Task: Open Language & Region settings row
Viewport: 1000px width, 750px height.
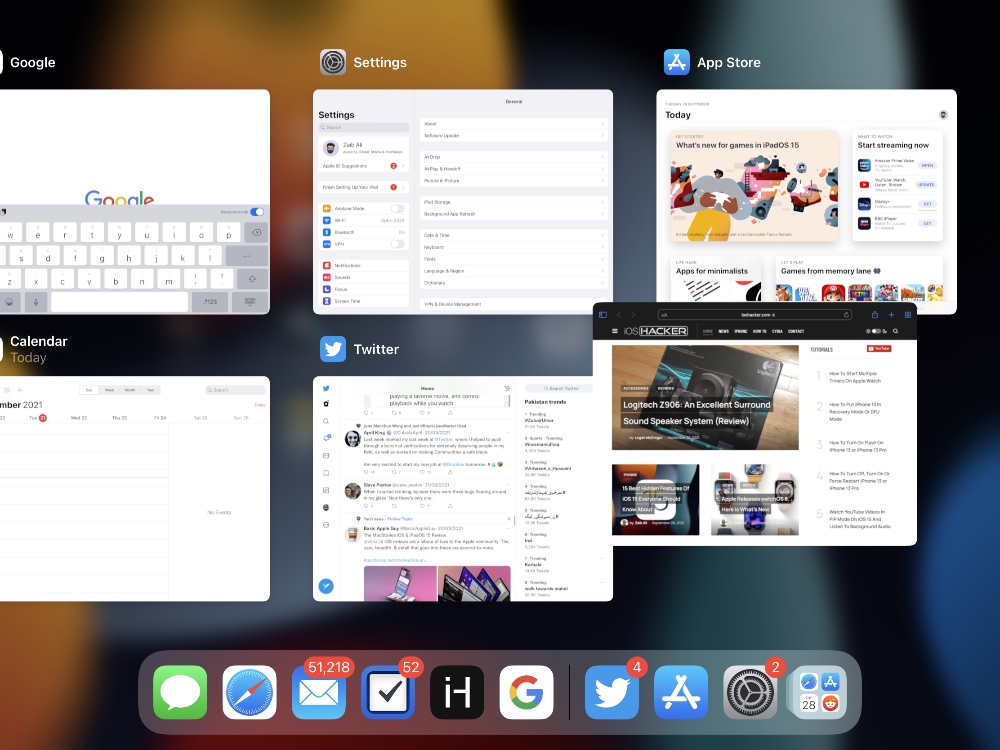Action: (513, 271)
